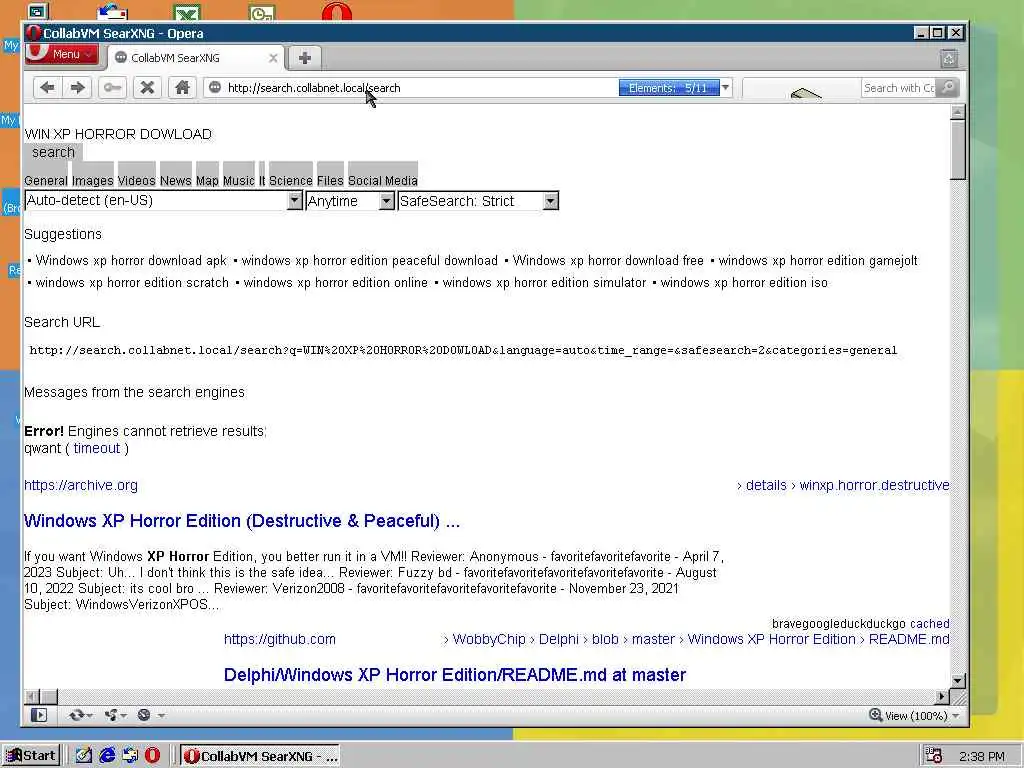Open the SafeSearch: Strict dropdown
1024x768 pixels.
(478, 200)
